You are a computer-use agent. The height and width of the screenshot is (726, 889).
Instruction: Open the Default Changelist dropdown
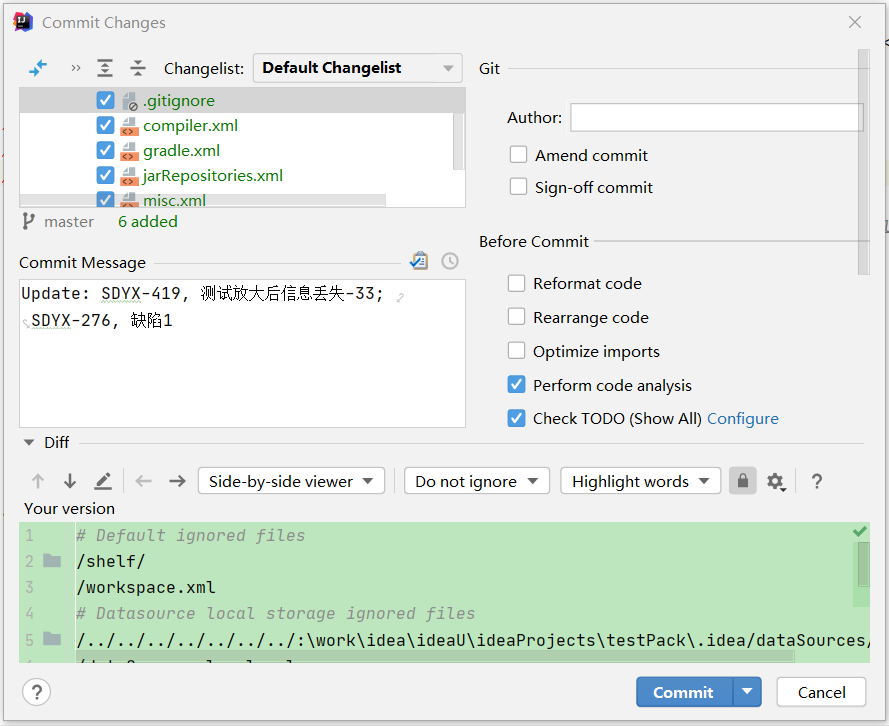(x=358, y=68)
